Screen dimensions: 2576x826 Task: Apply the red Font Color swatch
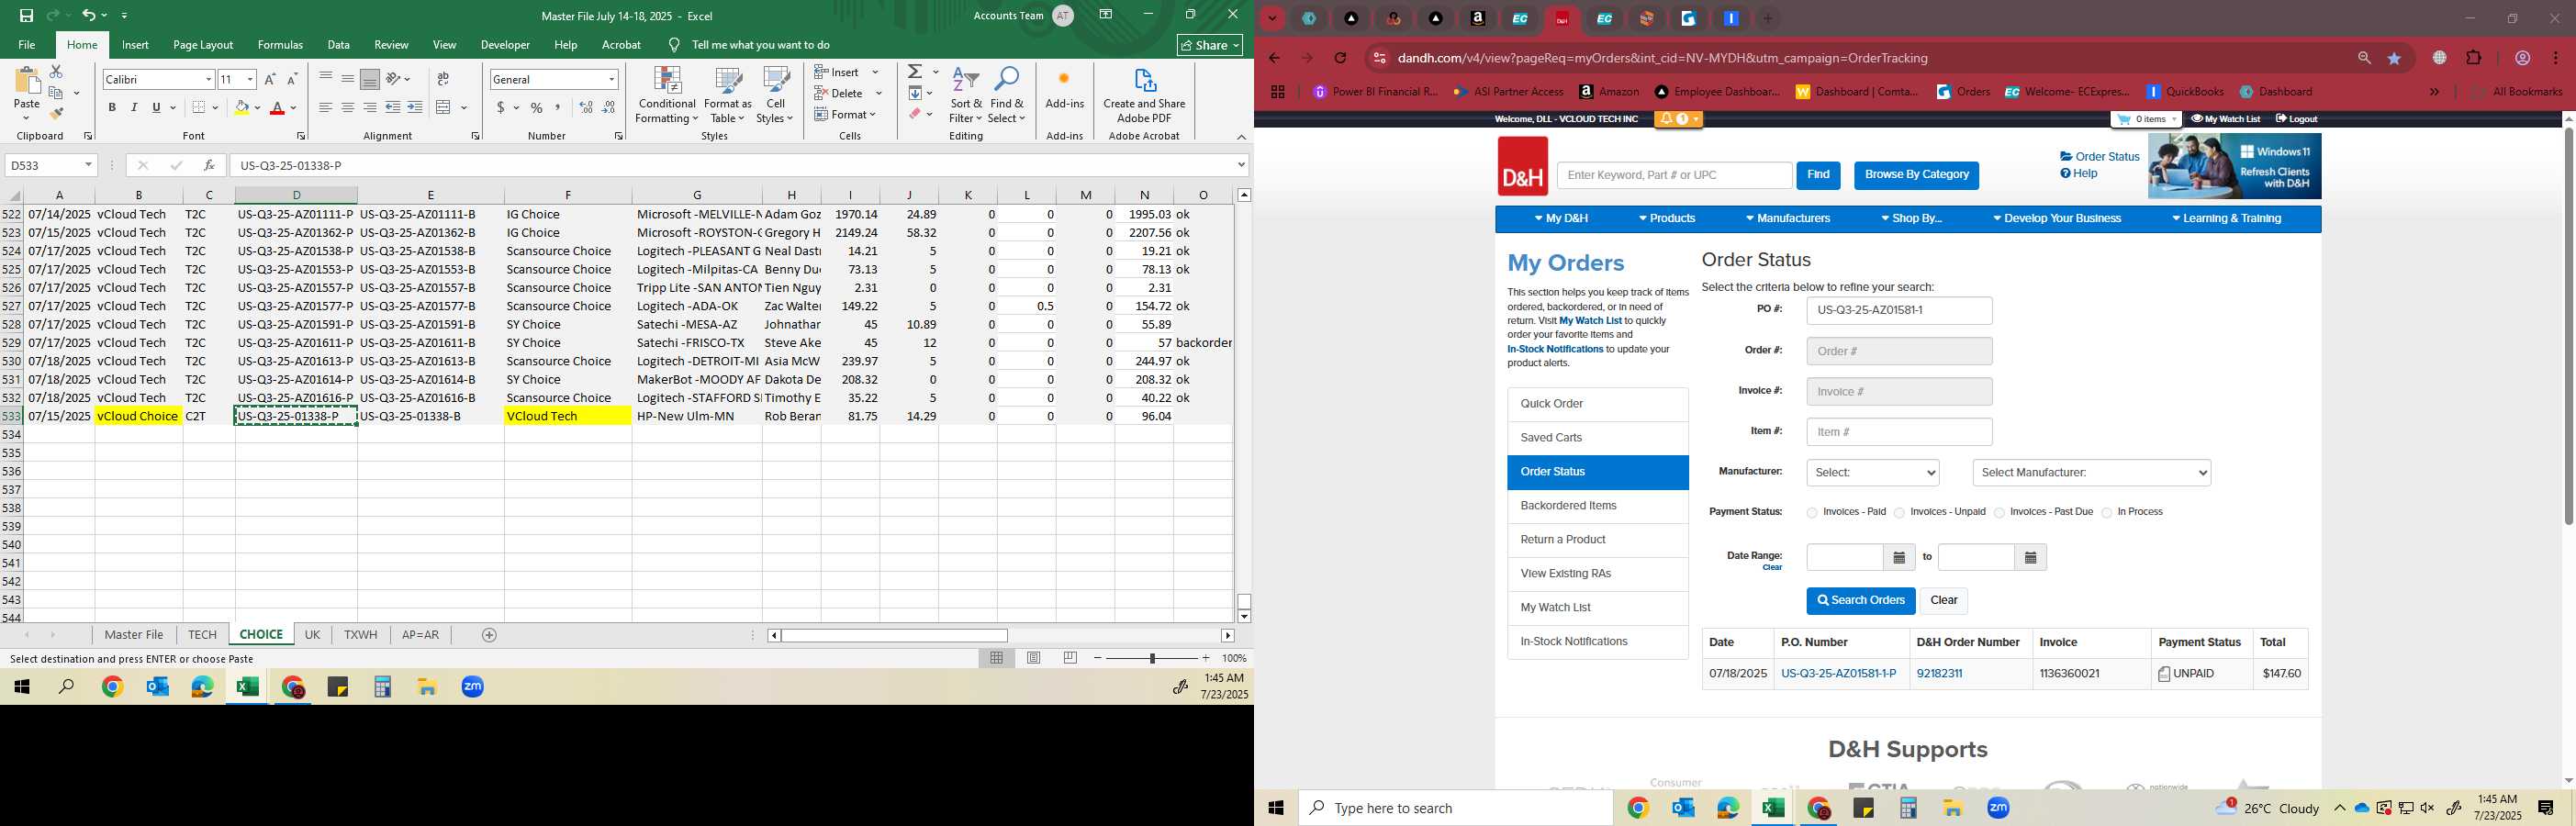(278, 108)
